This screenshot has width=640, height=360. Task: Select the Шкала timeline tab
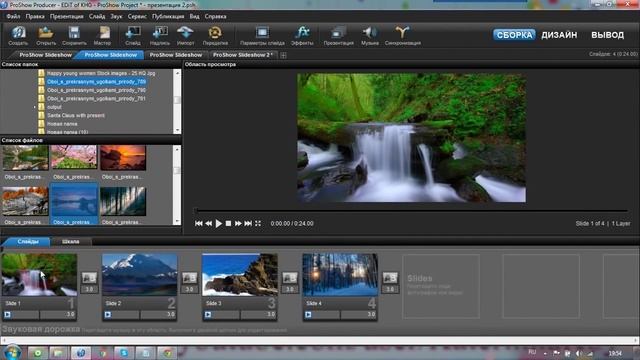70,242
